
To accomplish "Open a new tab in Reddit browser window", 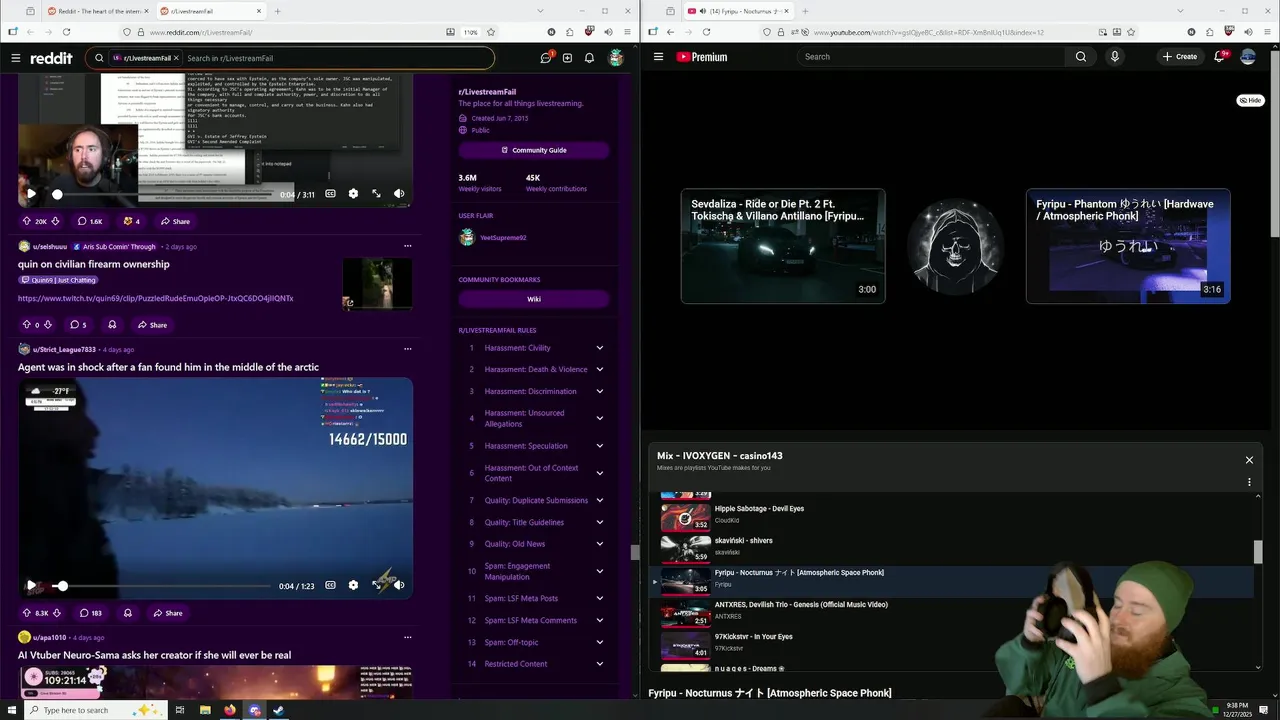I will pos(277,11).
